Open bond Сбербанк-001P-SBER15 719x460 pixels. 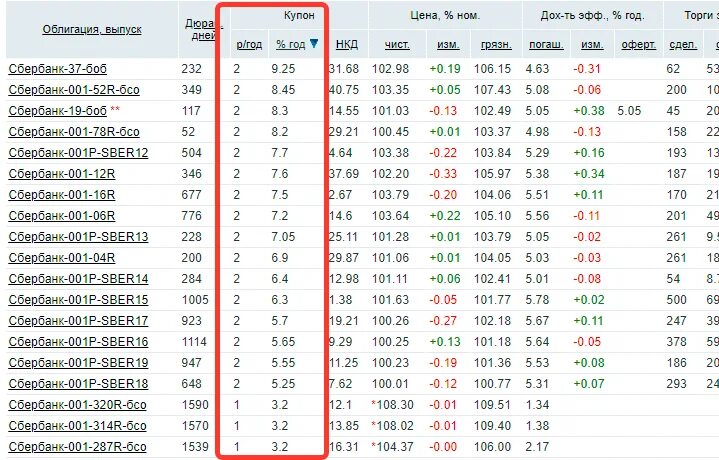78,300
